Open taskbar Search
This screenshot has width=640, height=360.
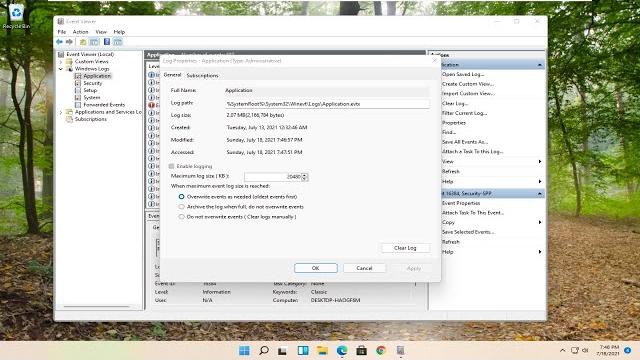point(264,350)
